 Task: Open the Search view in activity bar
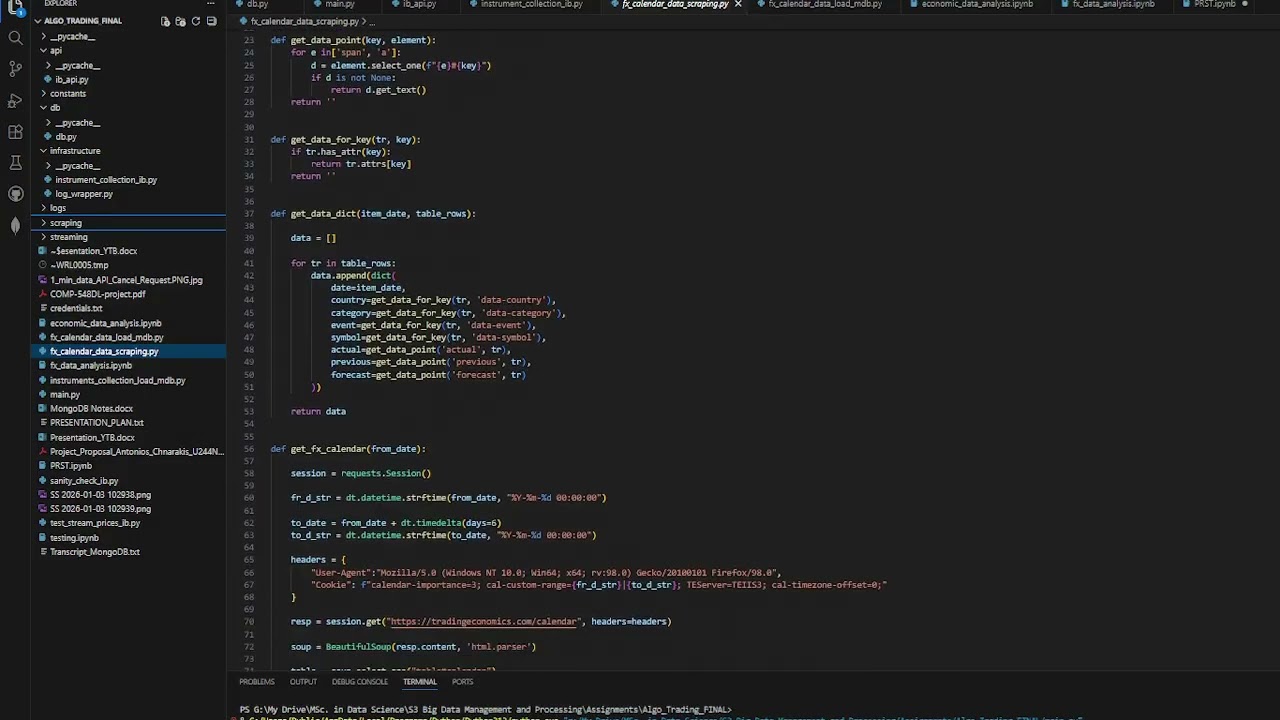[x=15, y=38]
